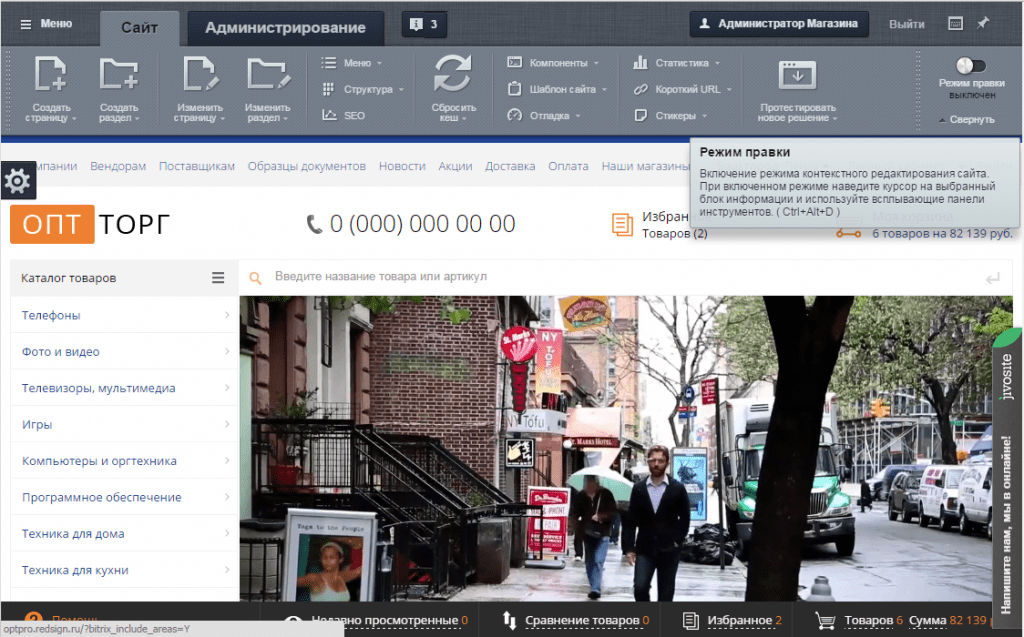Click the cart icon in bottom bar
Image resolution: width=1024 pixels, height=637 pixels.
click(825, 620)
